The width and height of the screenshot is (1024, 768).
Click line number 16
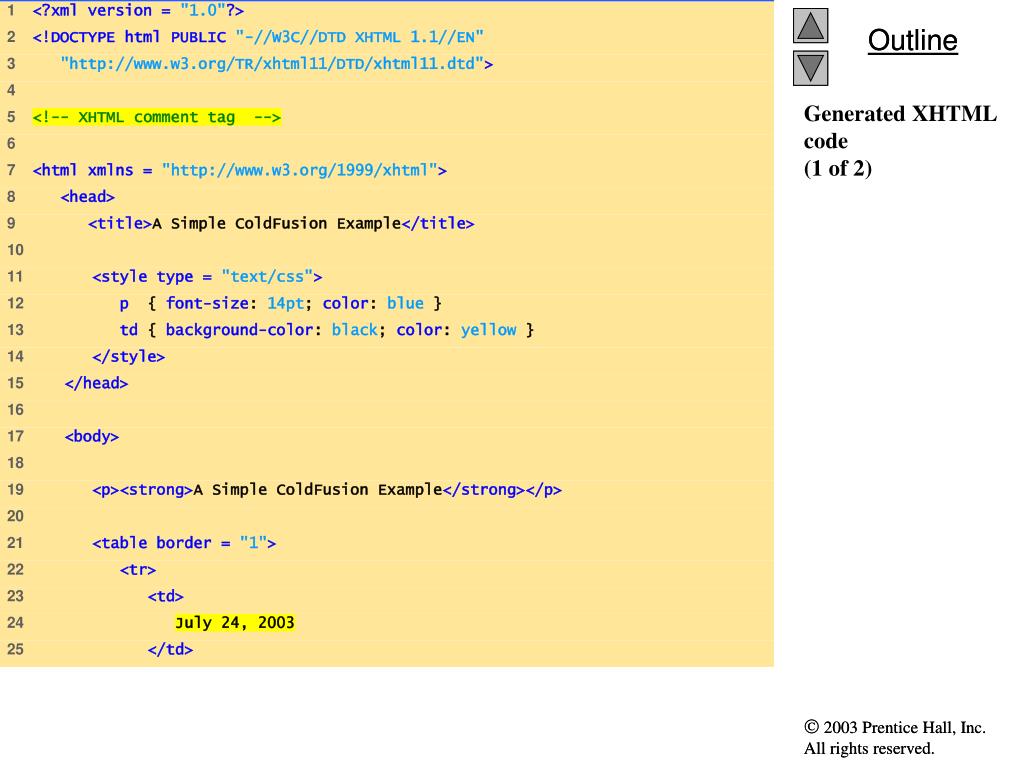tap(15, 410)
